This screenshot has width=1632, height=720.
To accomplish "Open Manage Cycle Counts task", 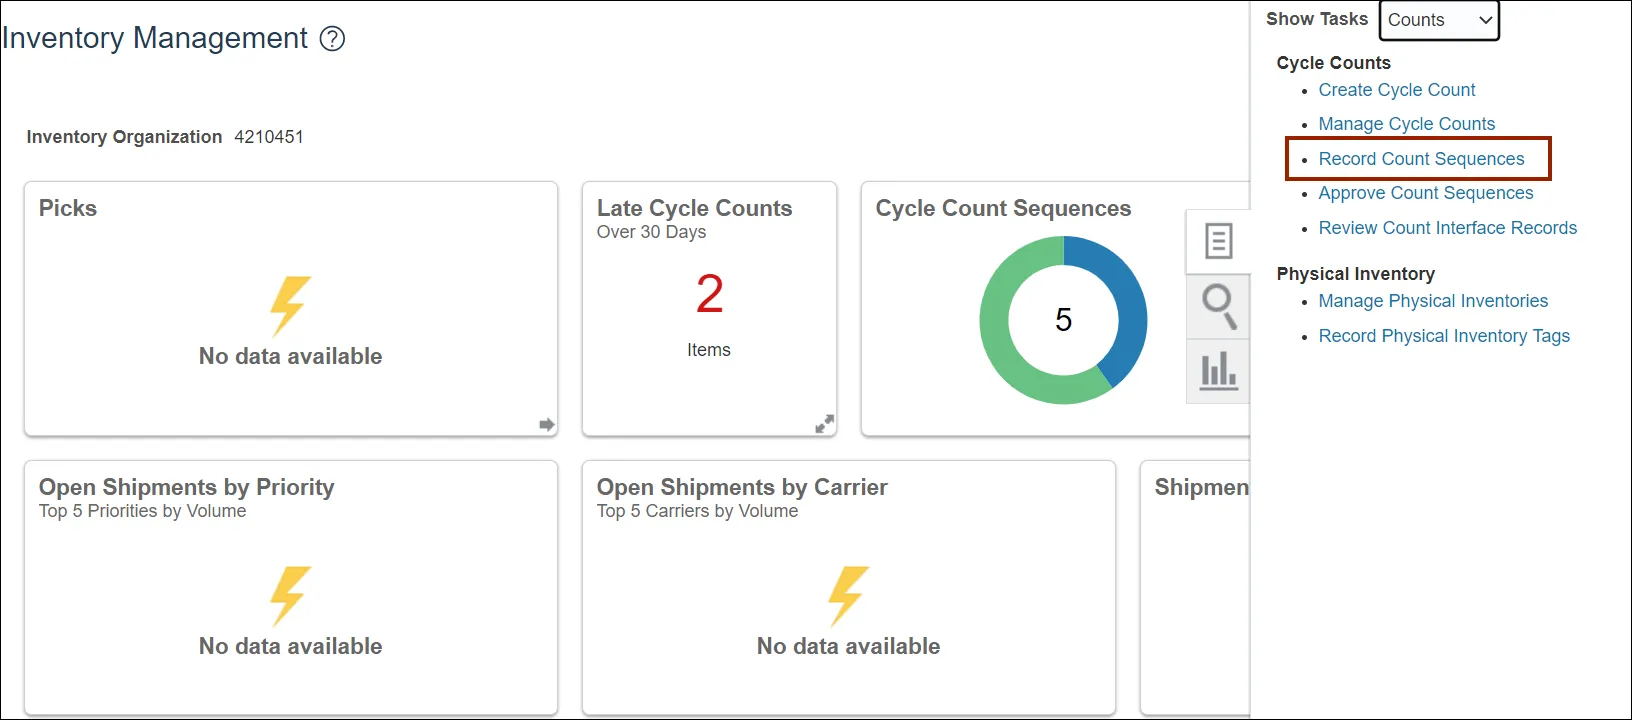I will tap(1406, 124).
